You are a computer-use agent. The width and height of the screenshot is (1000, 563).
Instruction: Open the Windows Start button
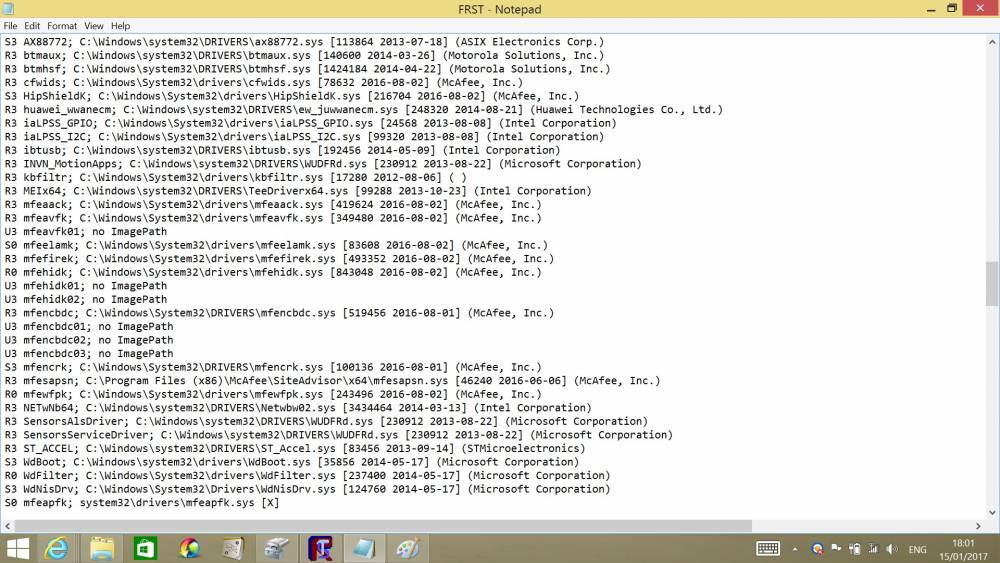tap(18, 548)
